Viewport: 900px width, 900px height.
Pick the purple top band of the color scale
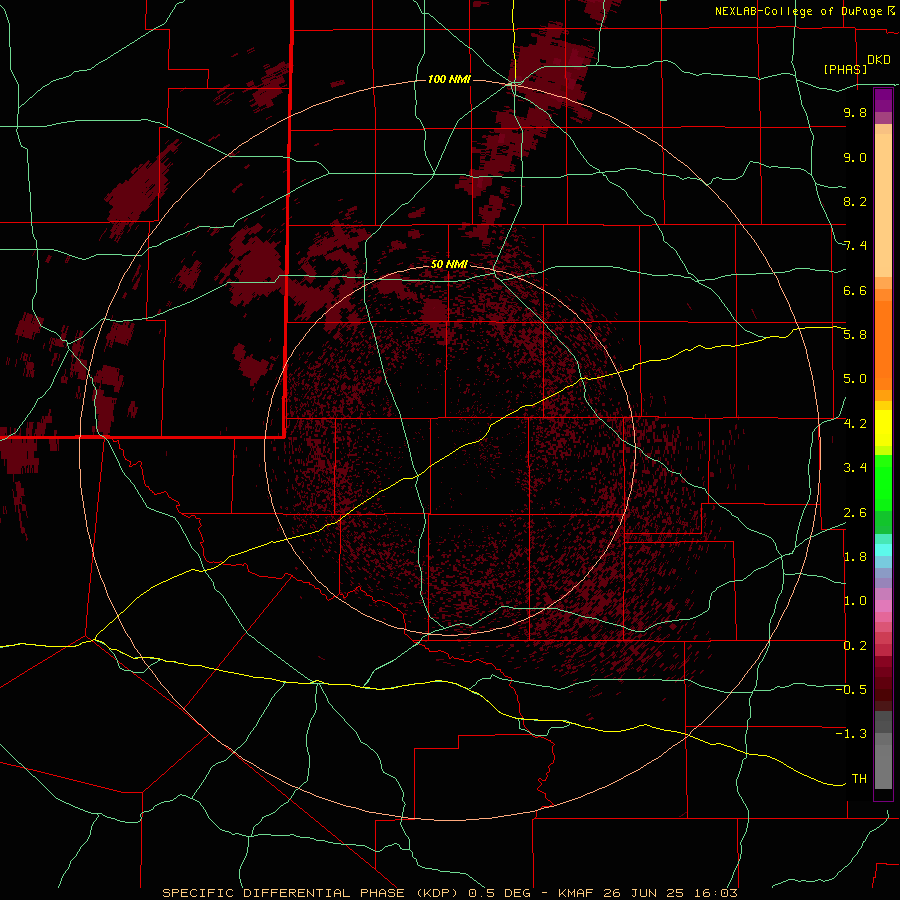[883, 100]
